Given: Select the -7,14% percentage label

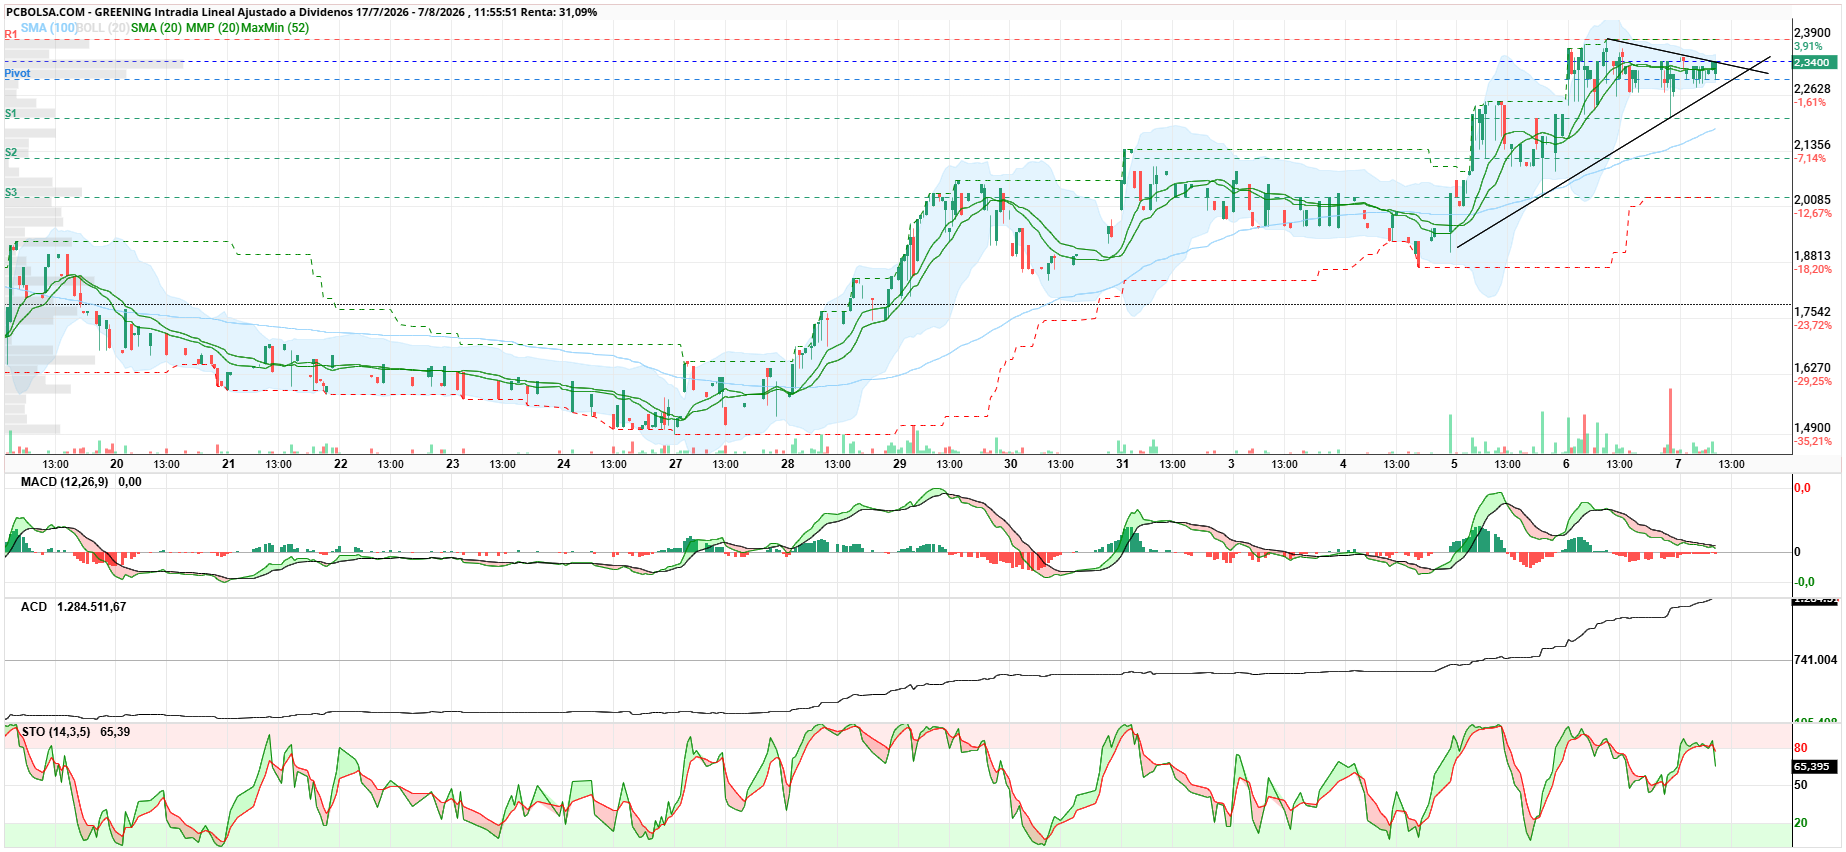Looking at the screenshot, I should [x=1810, y=159].
